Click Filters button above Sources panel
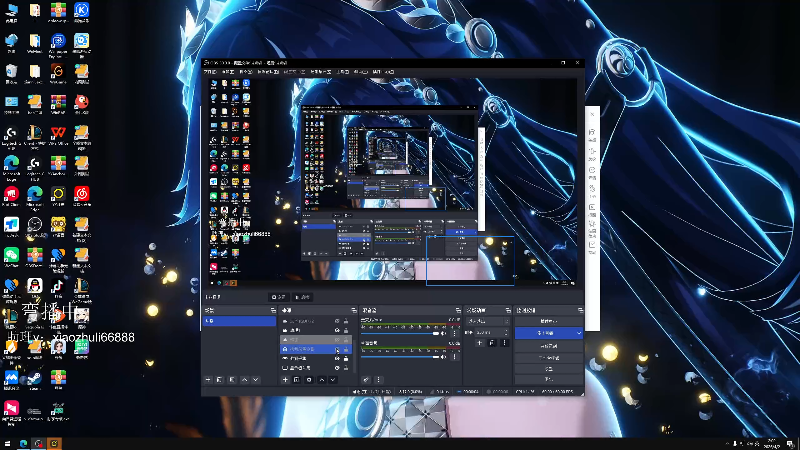The width and height of the screenshot is (800, 450). (303, 297)
